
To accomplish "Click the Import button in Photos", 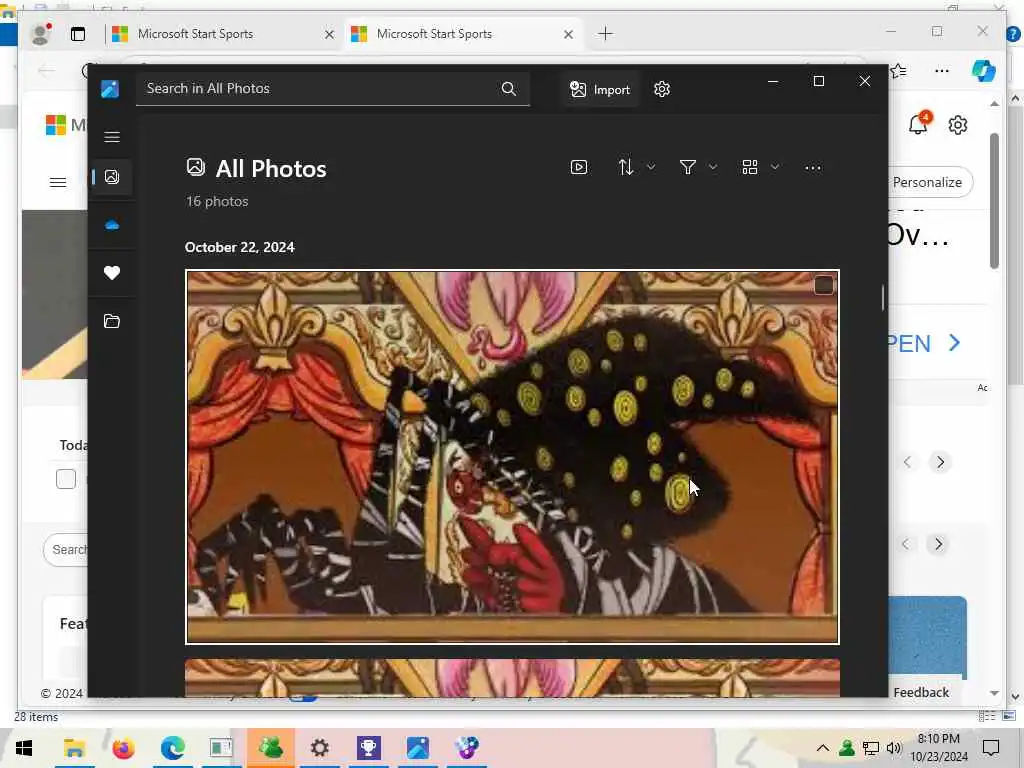I will tap(600, 89).
